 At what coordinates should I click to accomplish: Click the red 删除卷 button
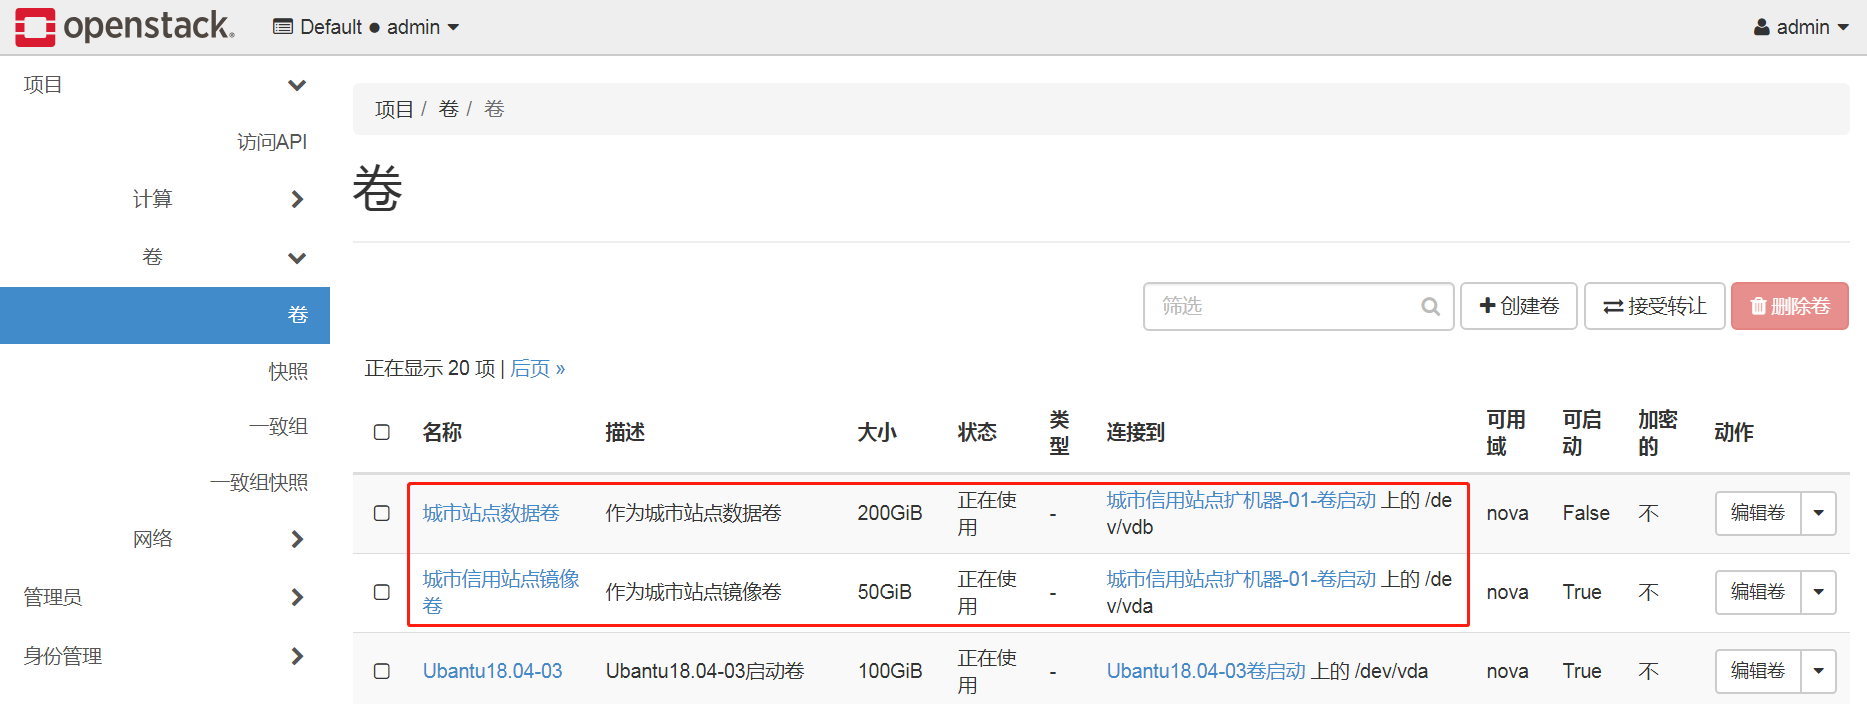(x=1790, y=306)
